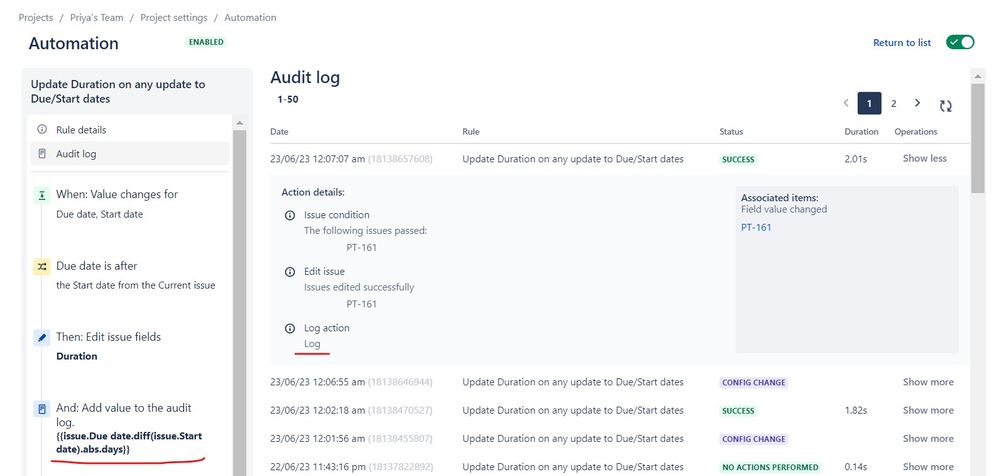Image resolution: width=999 pixels, height=476 pixels.
Task: Expand the 12:06:55 am entry with Show more
Action: (x=928, y=382)
